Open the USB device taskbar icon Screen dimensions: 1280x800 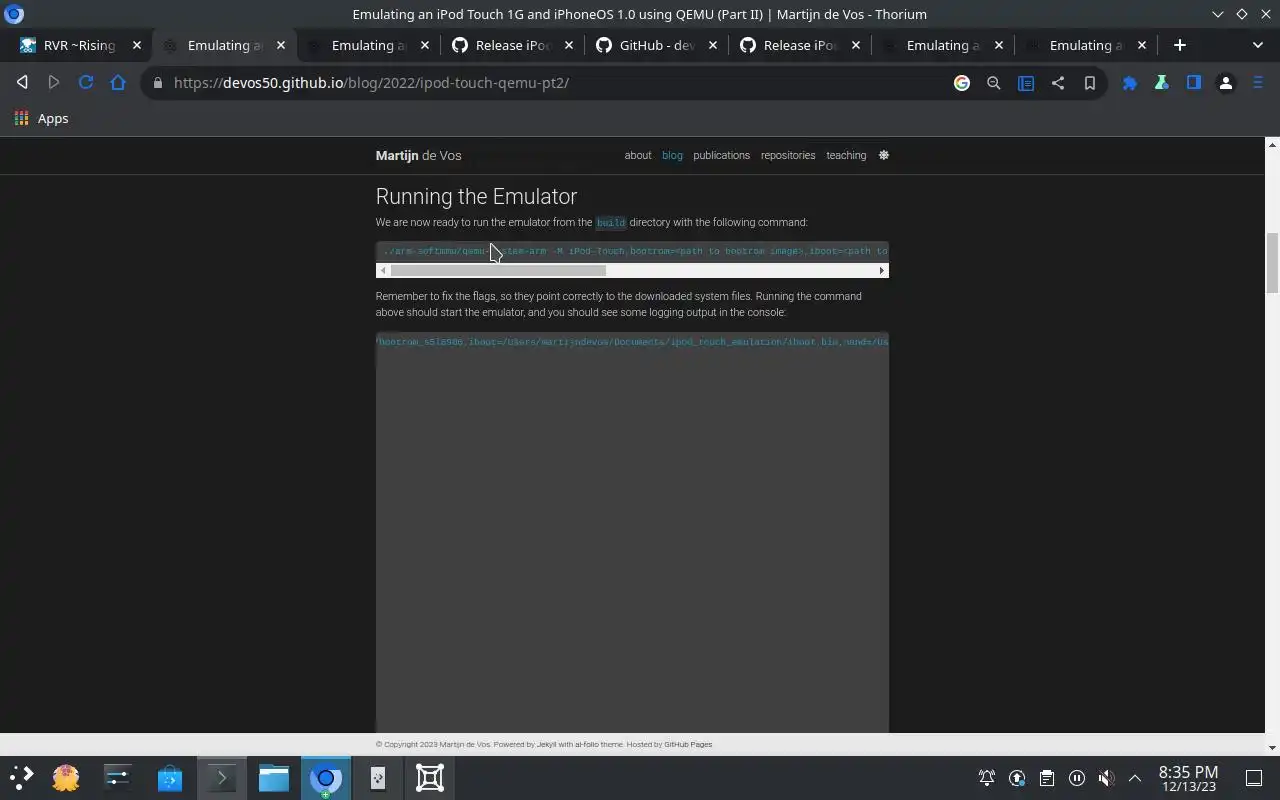[x=378, y=777]
